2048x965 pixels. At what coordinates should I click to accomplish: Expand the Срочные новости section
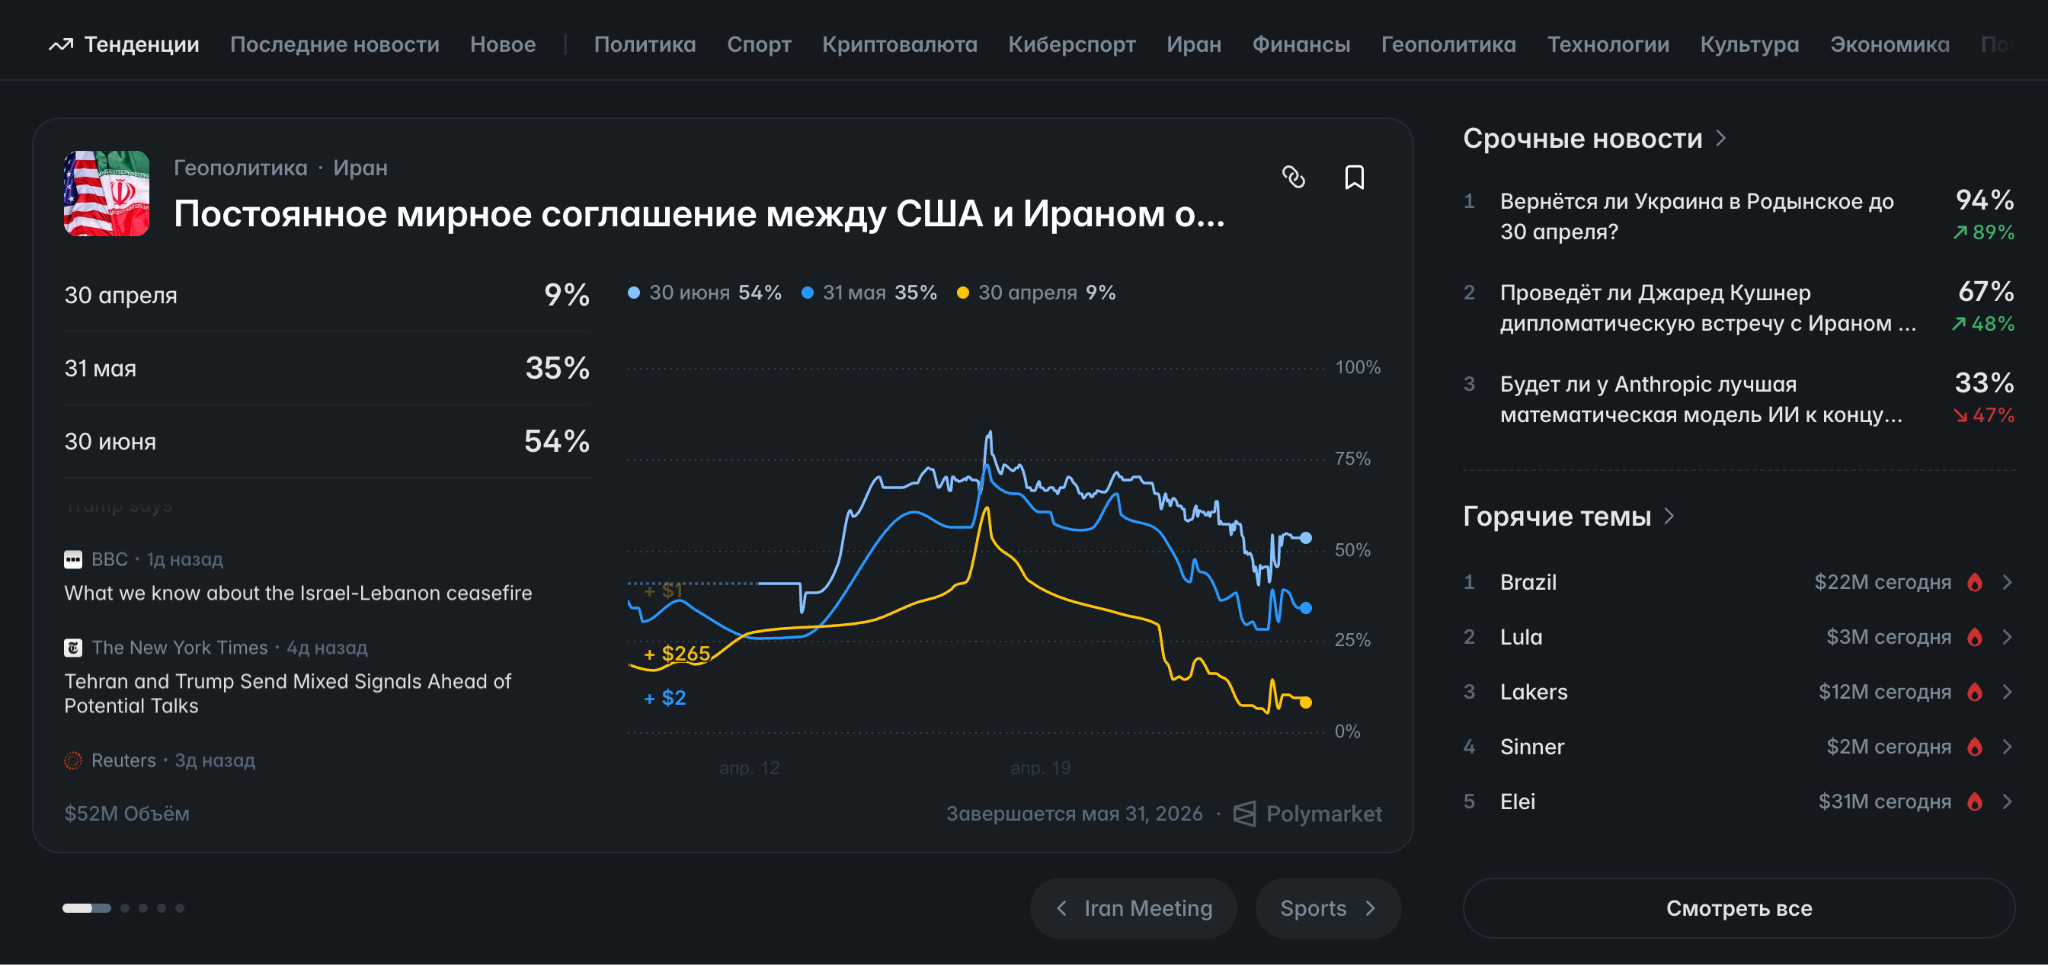[1721, 138]
